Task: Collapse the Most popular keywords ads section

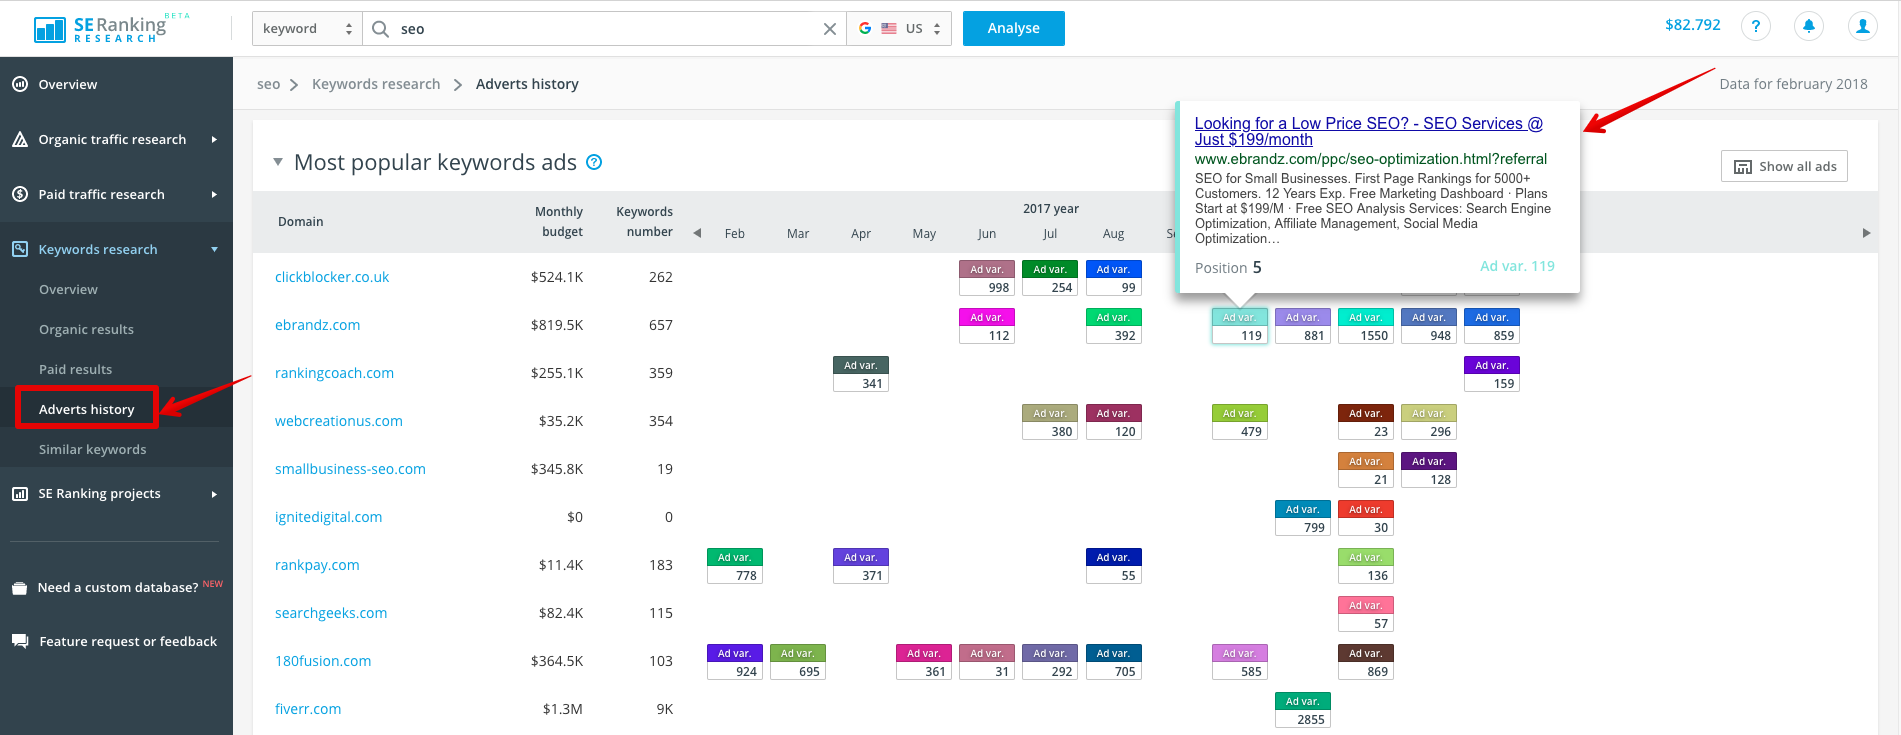Action: tap(278, 162)
